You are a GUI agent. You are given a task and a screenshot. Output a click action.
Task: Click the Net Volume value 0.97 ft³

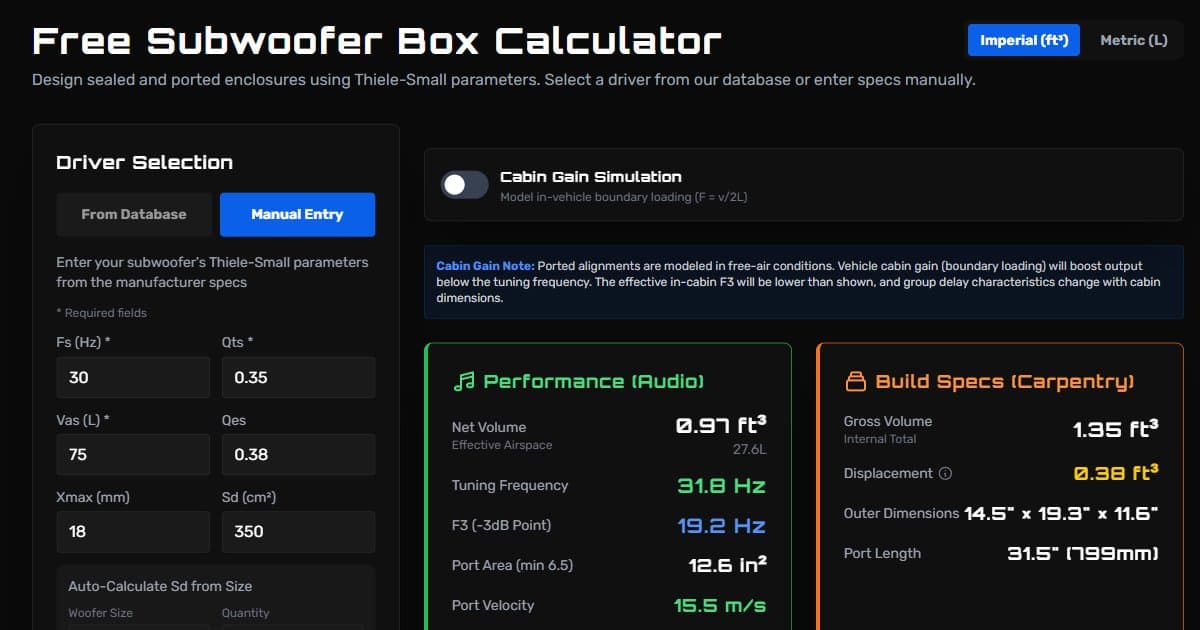[x=721, y=425]
